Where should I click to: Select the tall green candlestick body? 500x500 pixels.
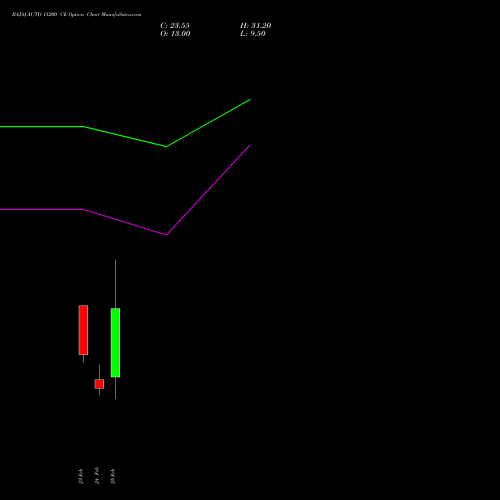click(x=115, y=343)
